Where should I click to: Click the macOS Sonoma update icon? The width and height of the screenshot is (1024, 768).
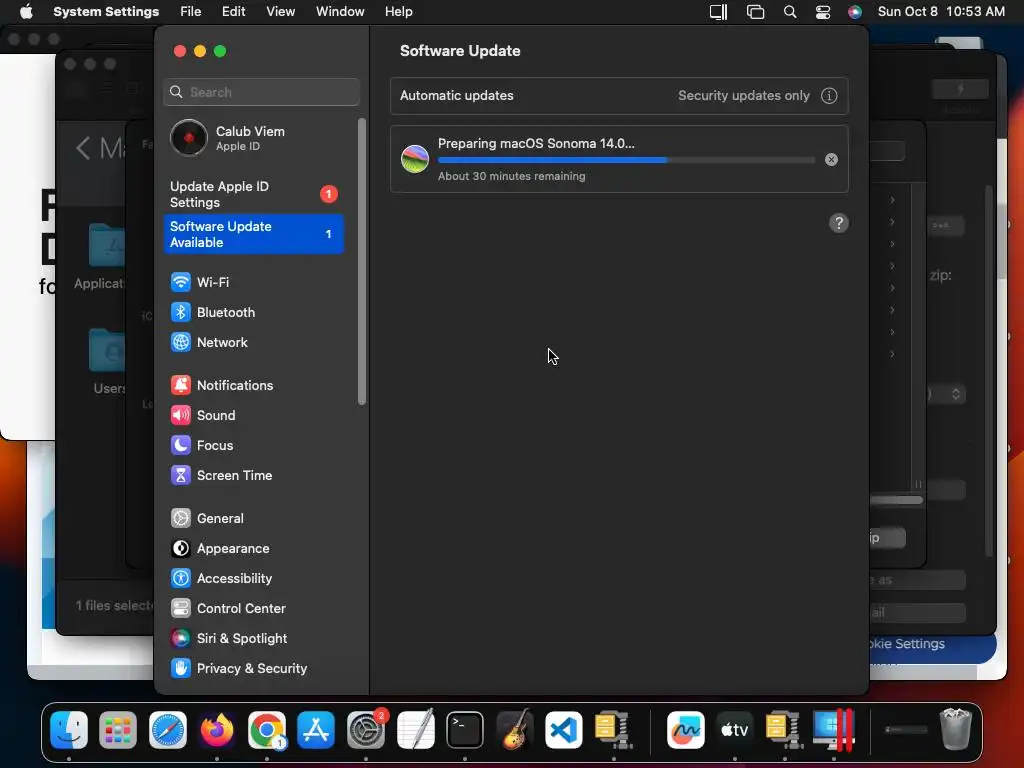(x=415, y=159)
